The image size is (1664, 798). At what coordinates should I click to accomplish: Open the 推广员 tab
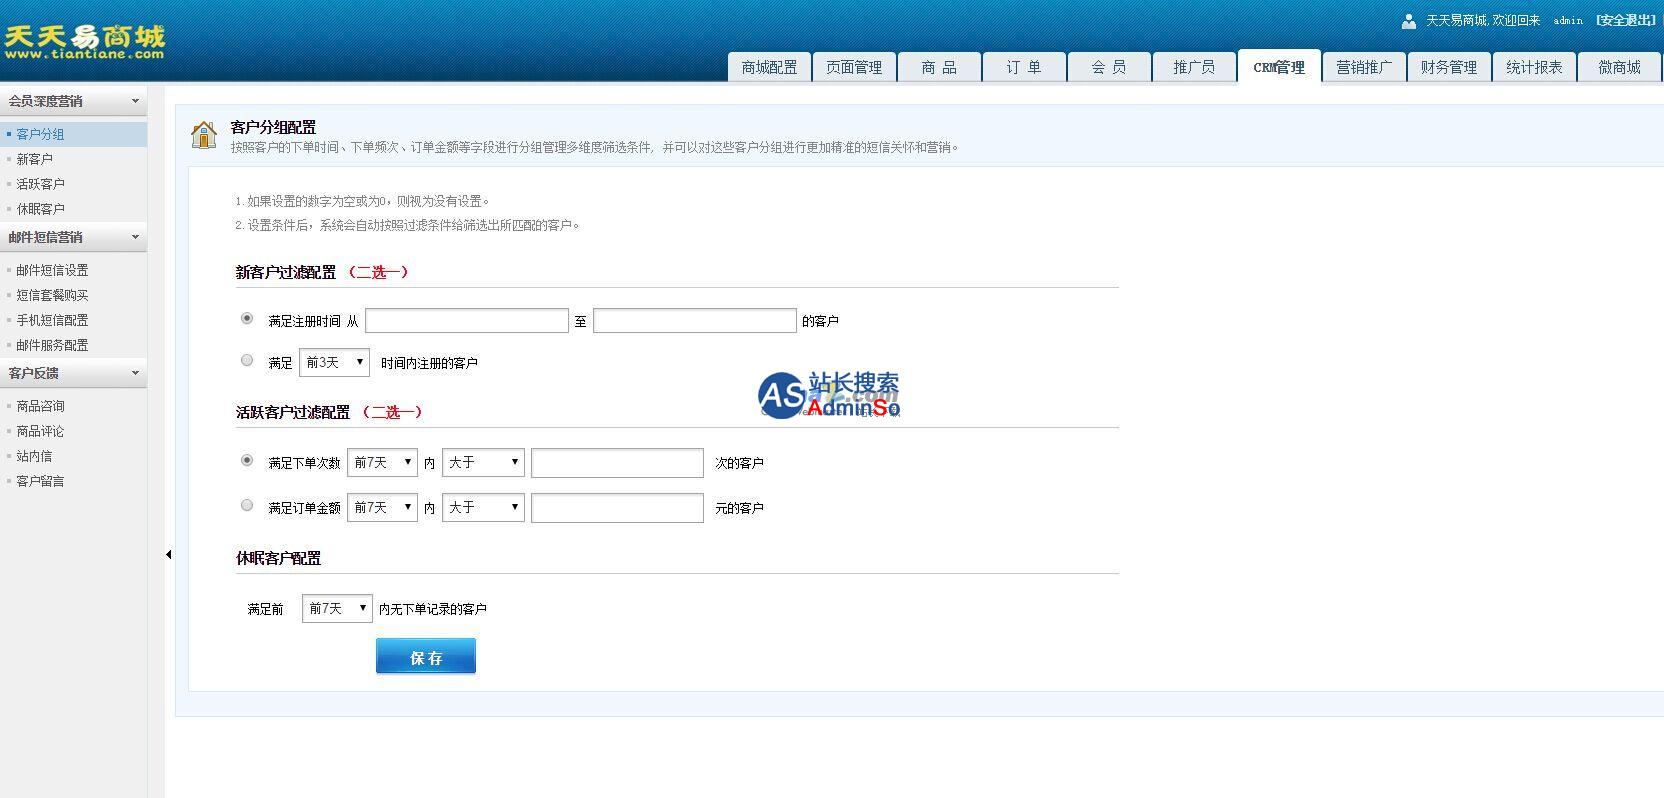(1194, 67)
